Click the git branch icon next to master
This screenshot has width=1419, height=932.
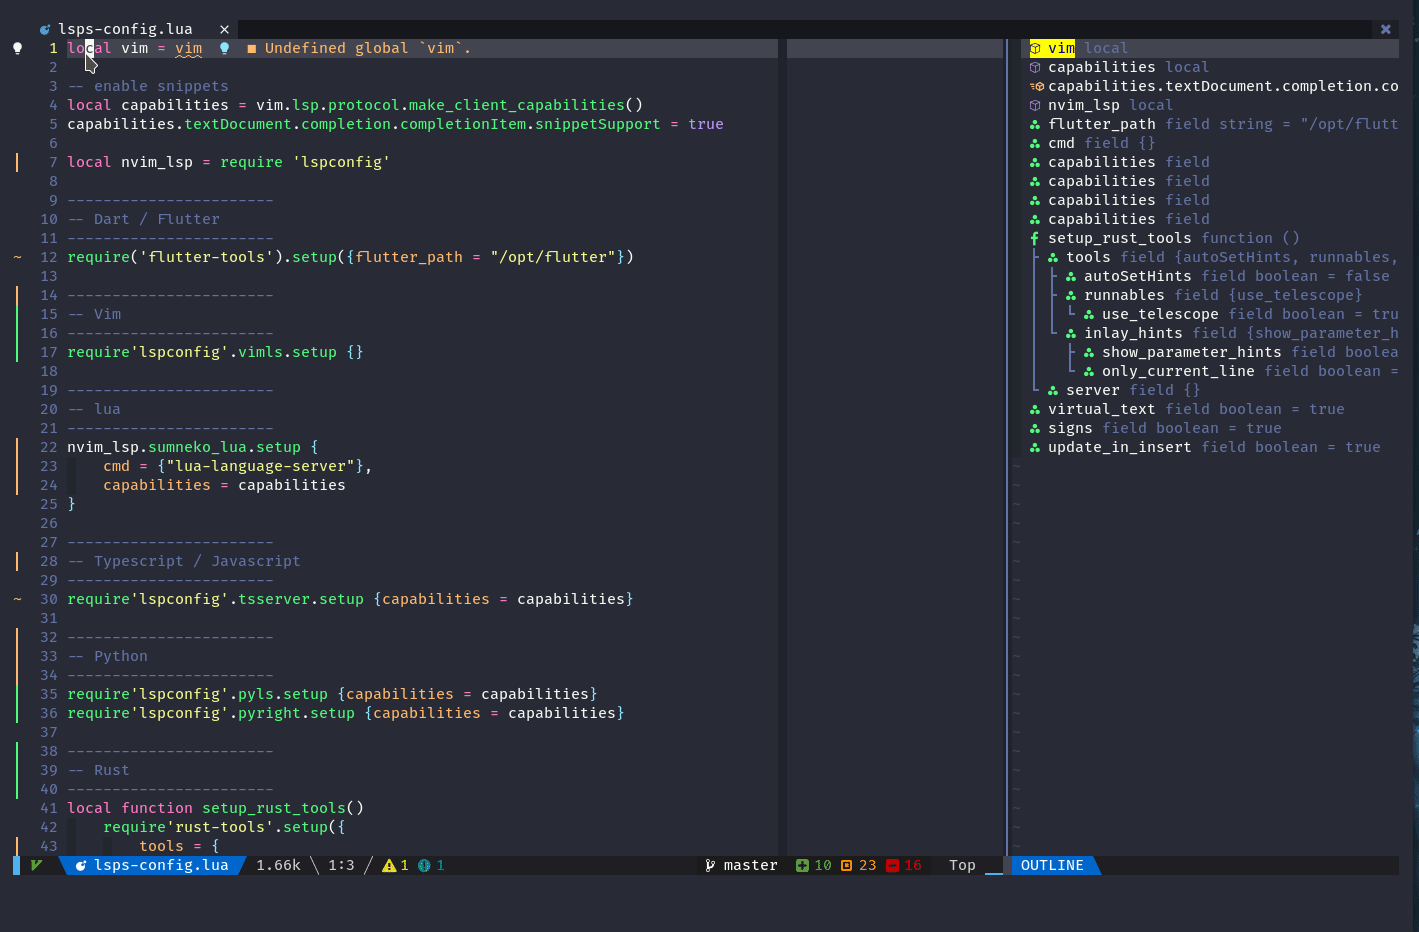point(710,866)
